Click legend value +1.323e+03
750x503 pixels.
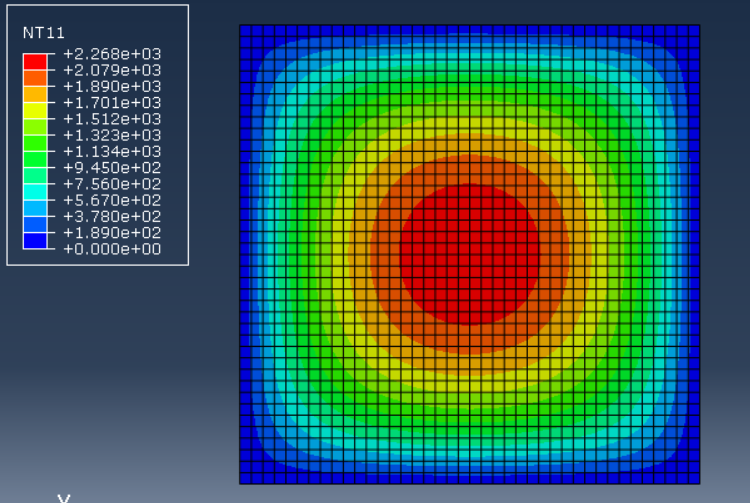click(x=112, y=135)
